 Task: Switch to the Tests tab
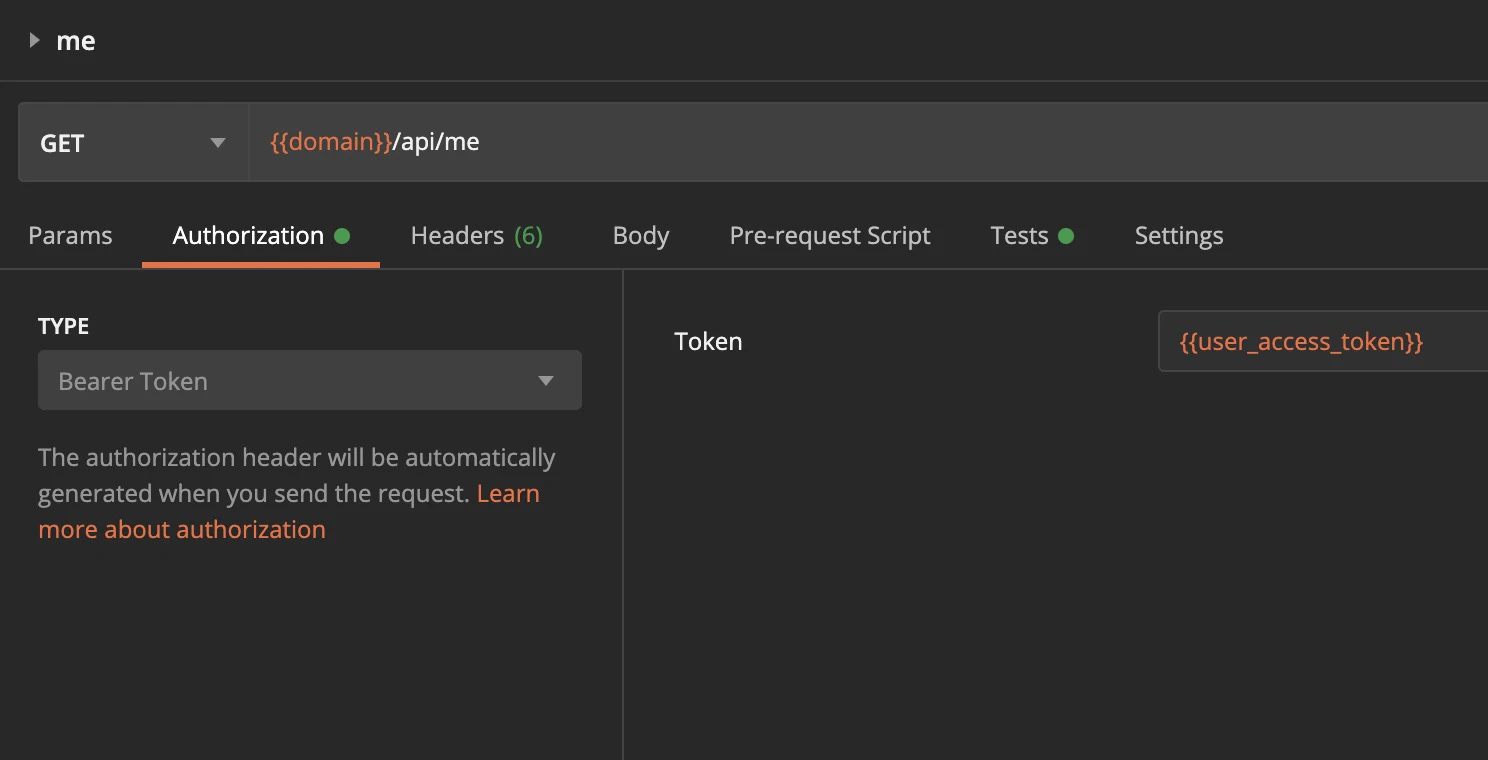1032,236
